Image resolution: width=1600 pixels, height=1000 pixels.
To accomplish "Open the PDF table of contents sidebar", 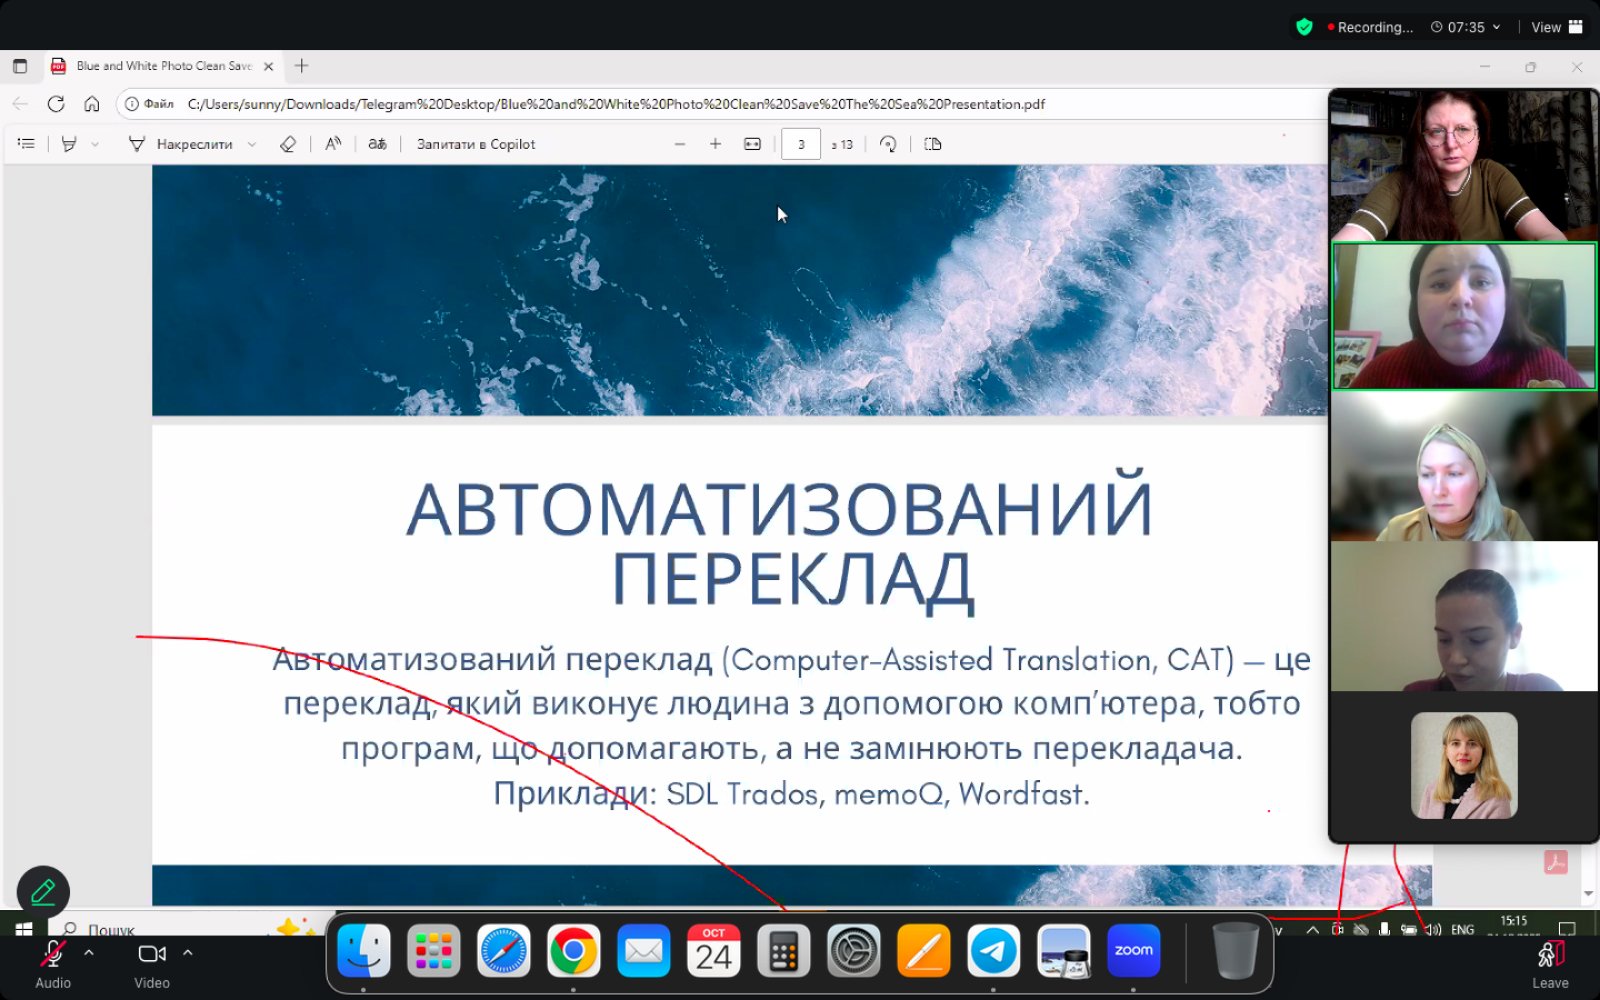I will 26,144.
